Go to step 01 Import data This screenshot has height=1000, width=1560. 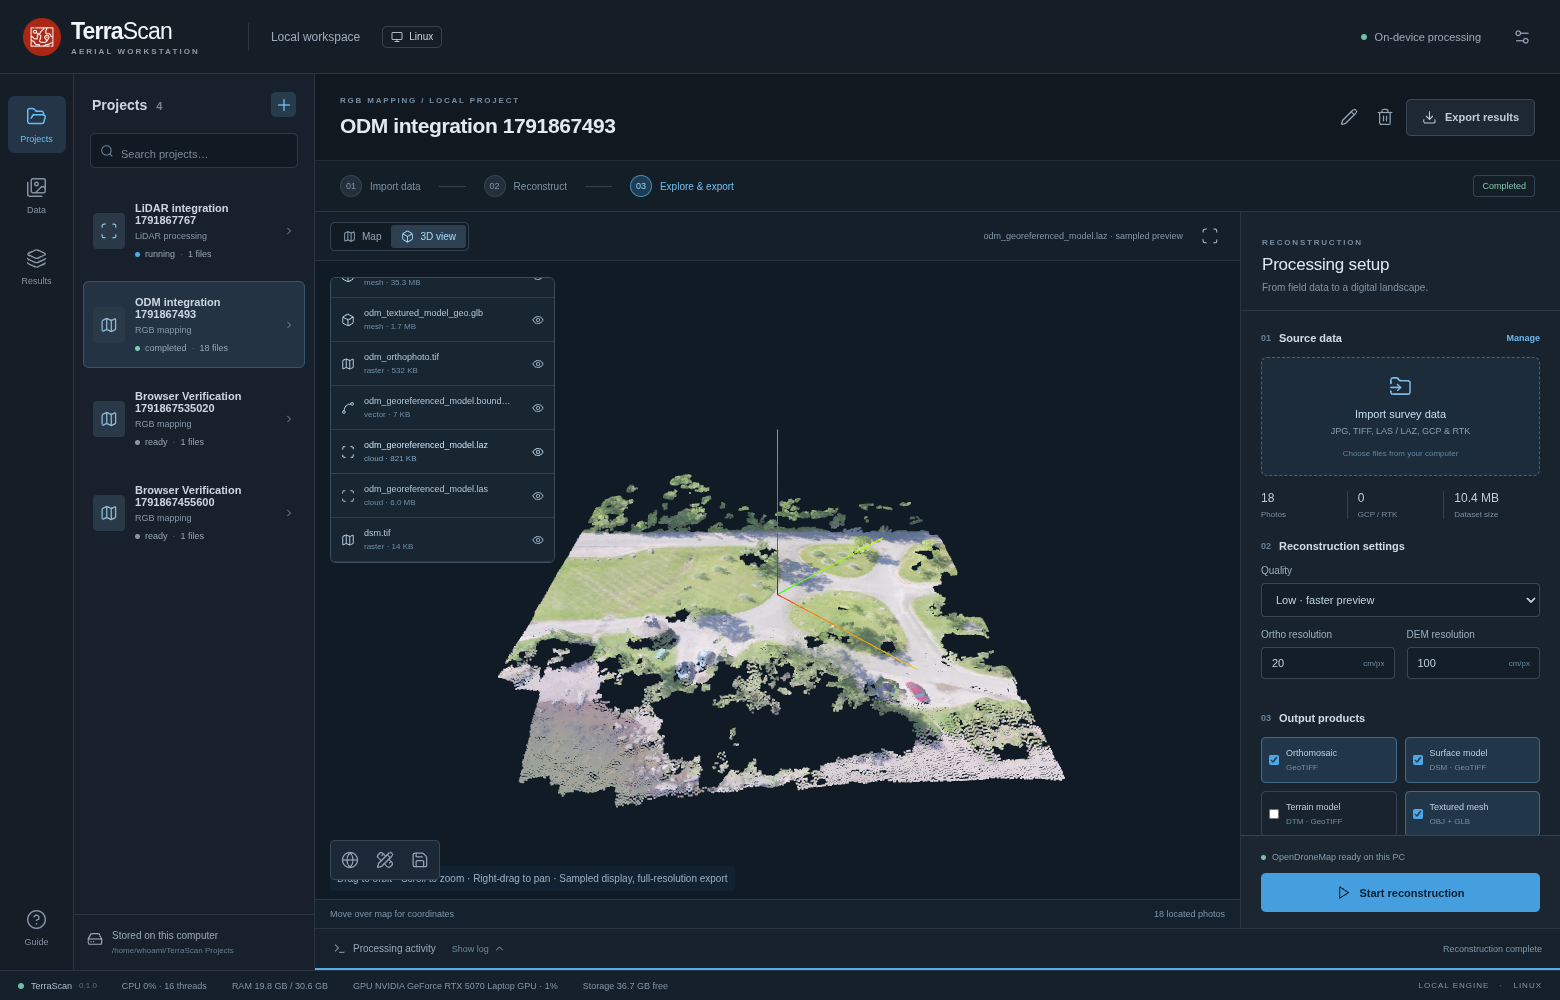pyautogui.click(x=380, y=186)
